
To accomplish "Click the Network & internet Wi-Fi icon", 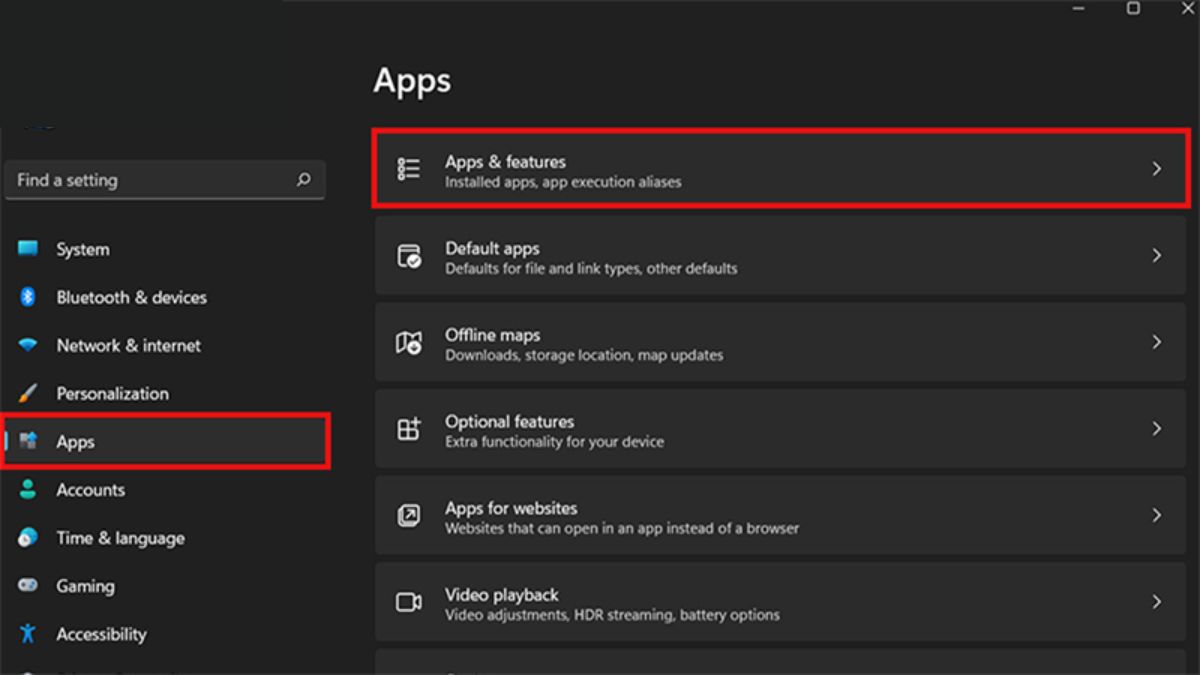I will coord(28,345).
